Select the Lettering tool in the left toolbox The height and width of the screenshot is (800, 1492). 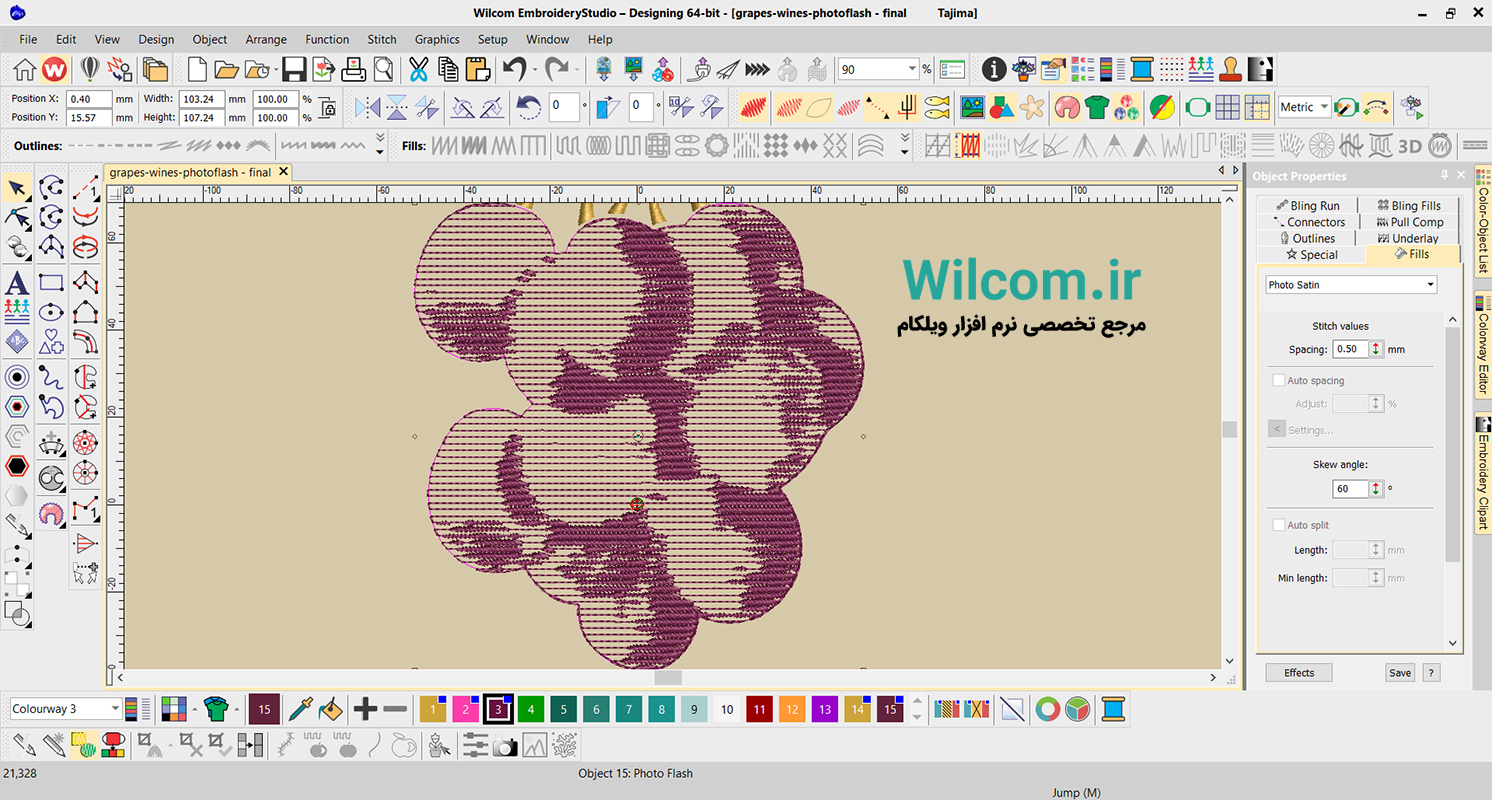(17, 283)
